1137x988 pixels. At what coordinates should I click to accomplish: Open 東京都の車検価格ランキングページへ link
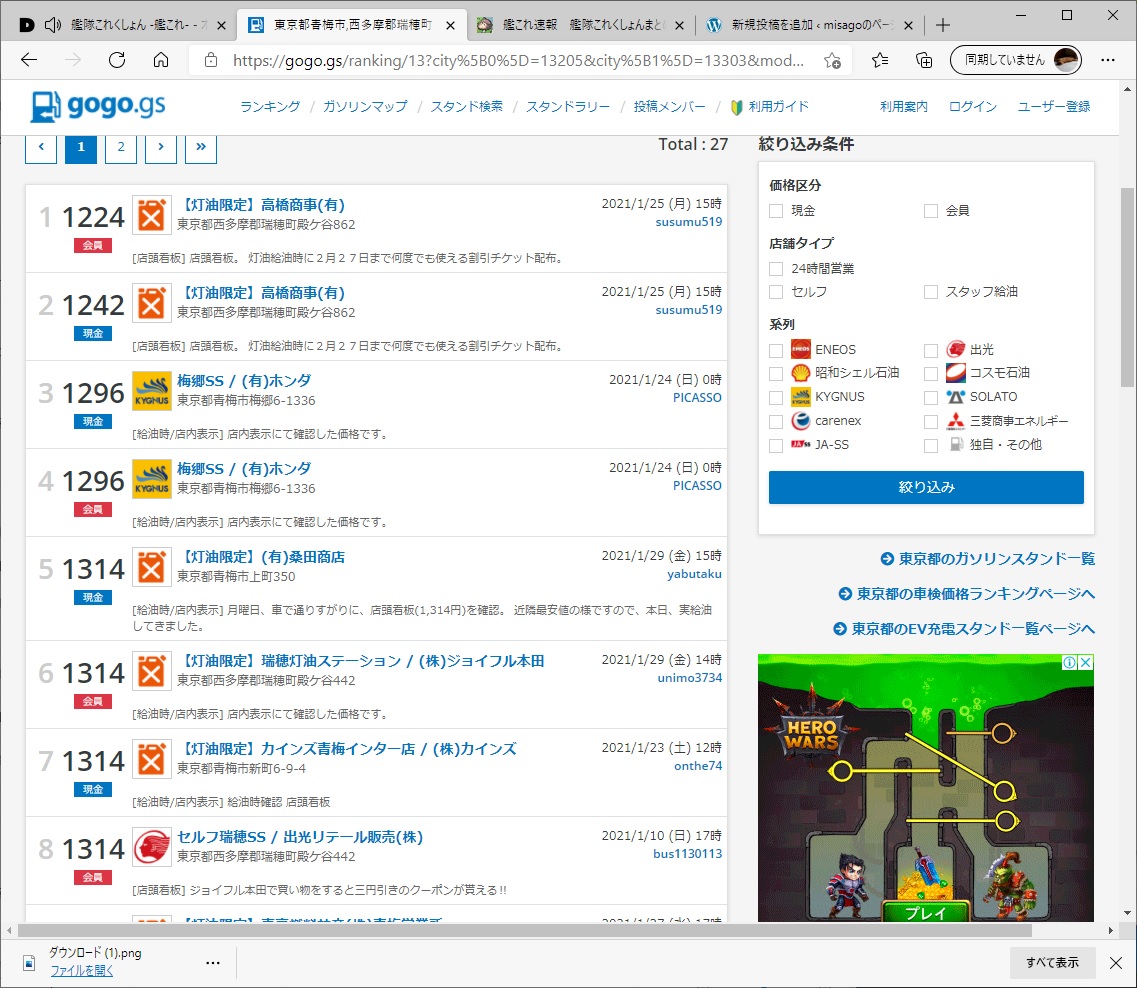tap(967, 594)
